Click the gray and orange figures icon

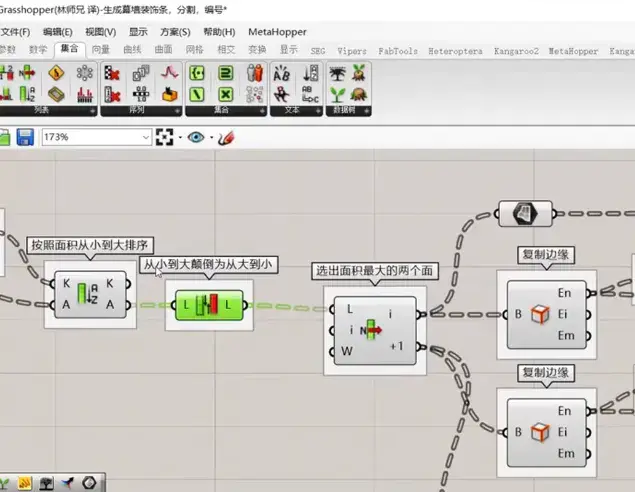click(x=255, y=73)
